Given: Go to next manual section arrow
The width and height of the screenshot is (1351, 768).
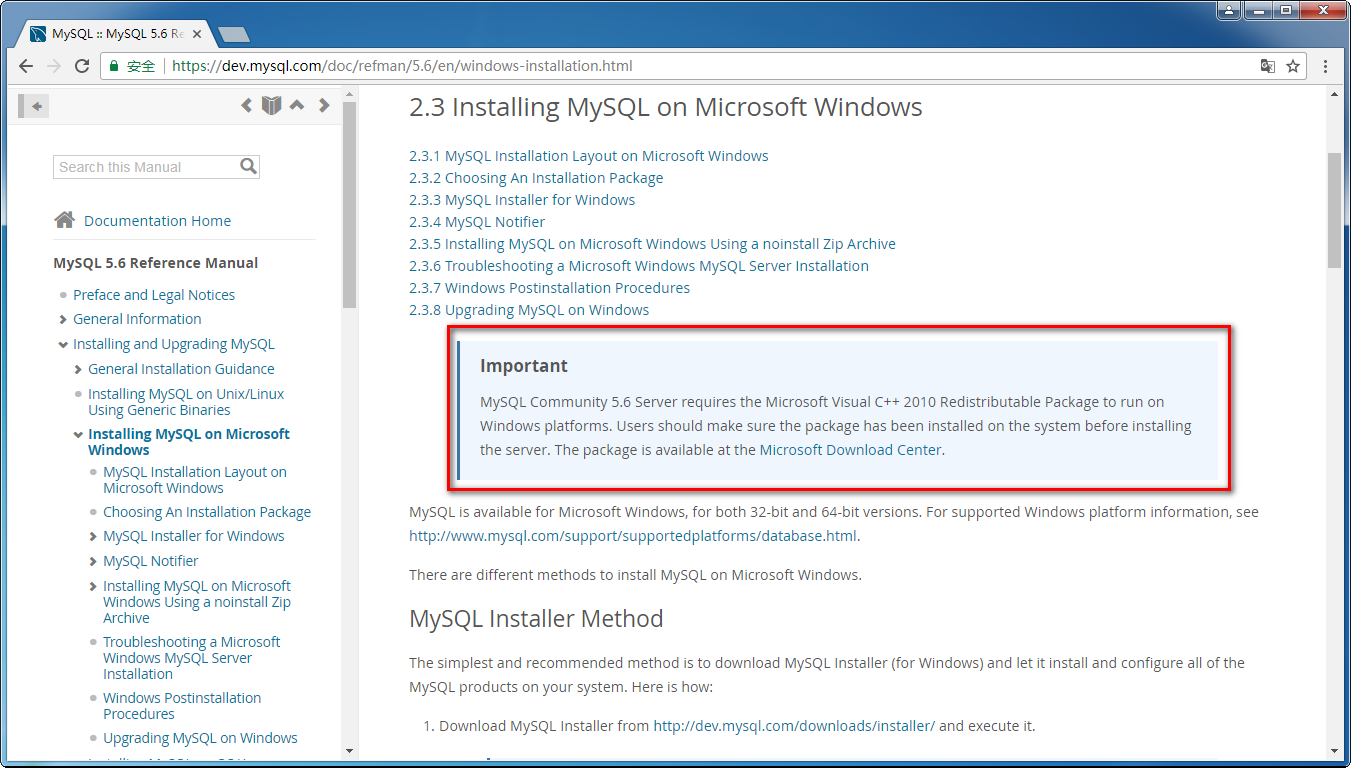Looking at the screenshot, I should tap(324, 105).
